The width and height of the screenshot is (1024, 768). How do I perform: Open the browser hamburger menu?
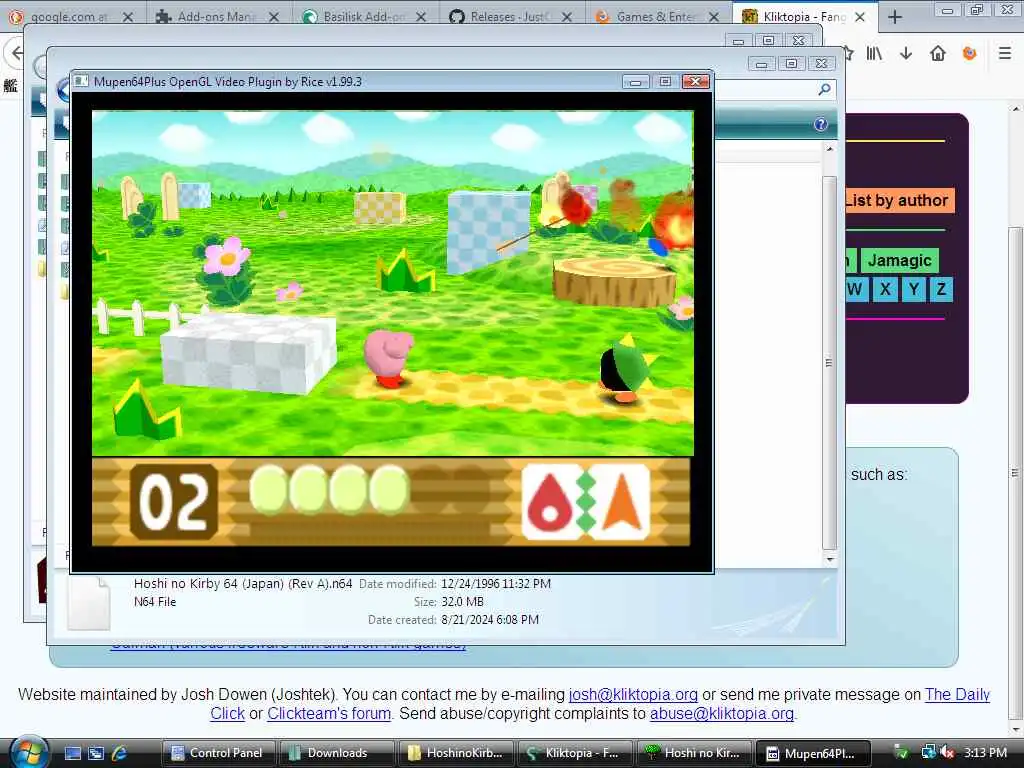(1005, 54)
